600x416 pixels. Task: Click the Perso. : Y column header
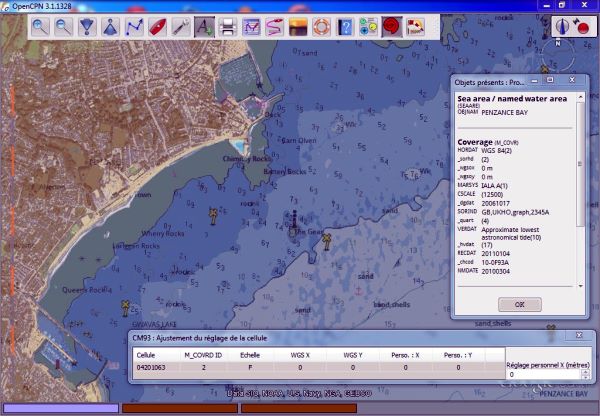pos(458,355)
